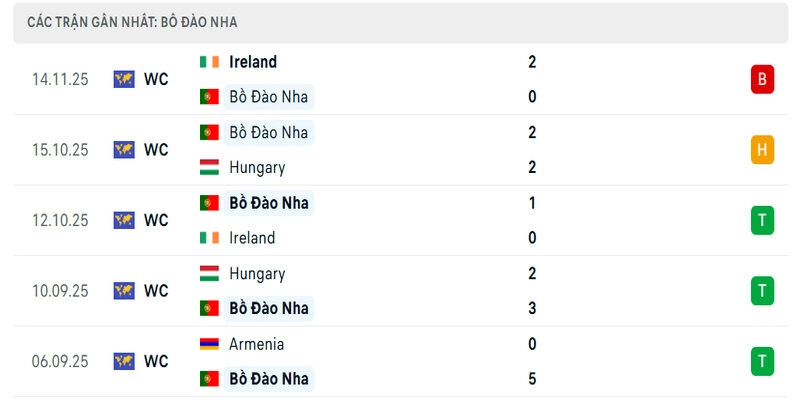Click the green T badge for 10.09.25 match
Image resolution: width=800 pixels, height=400 pixels.
coord(762,291)
